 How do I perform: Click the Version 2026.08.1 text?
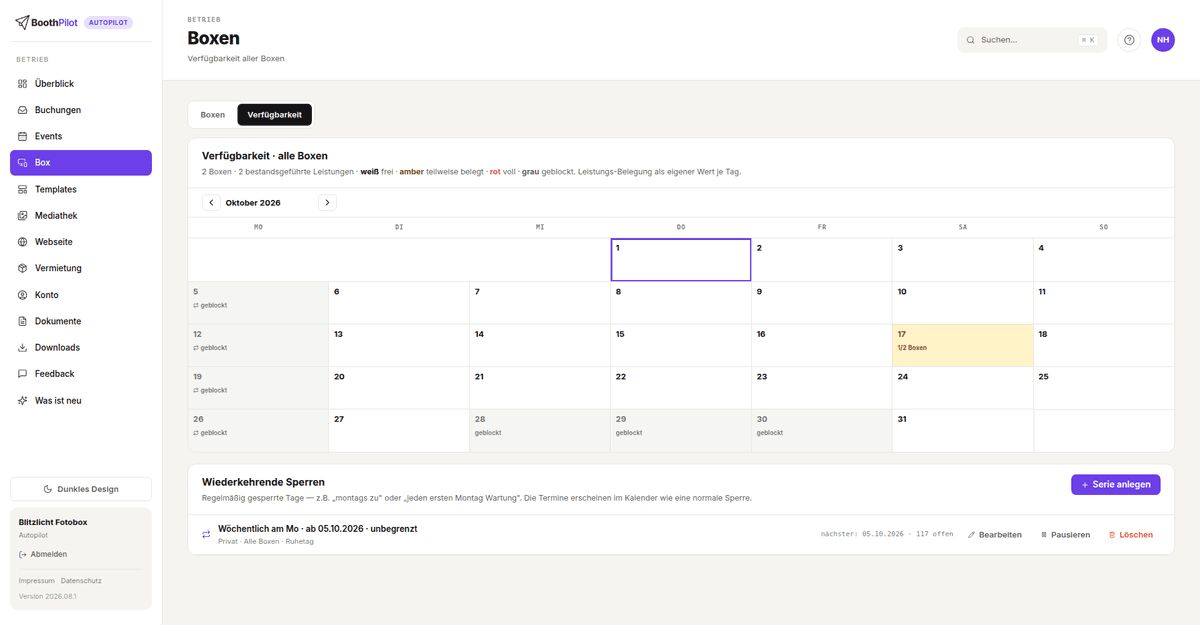tap(48, 597)
